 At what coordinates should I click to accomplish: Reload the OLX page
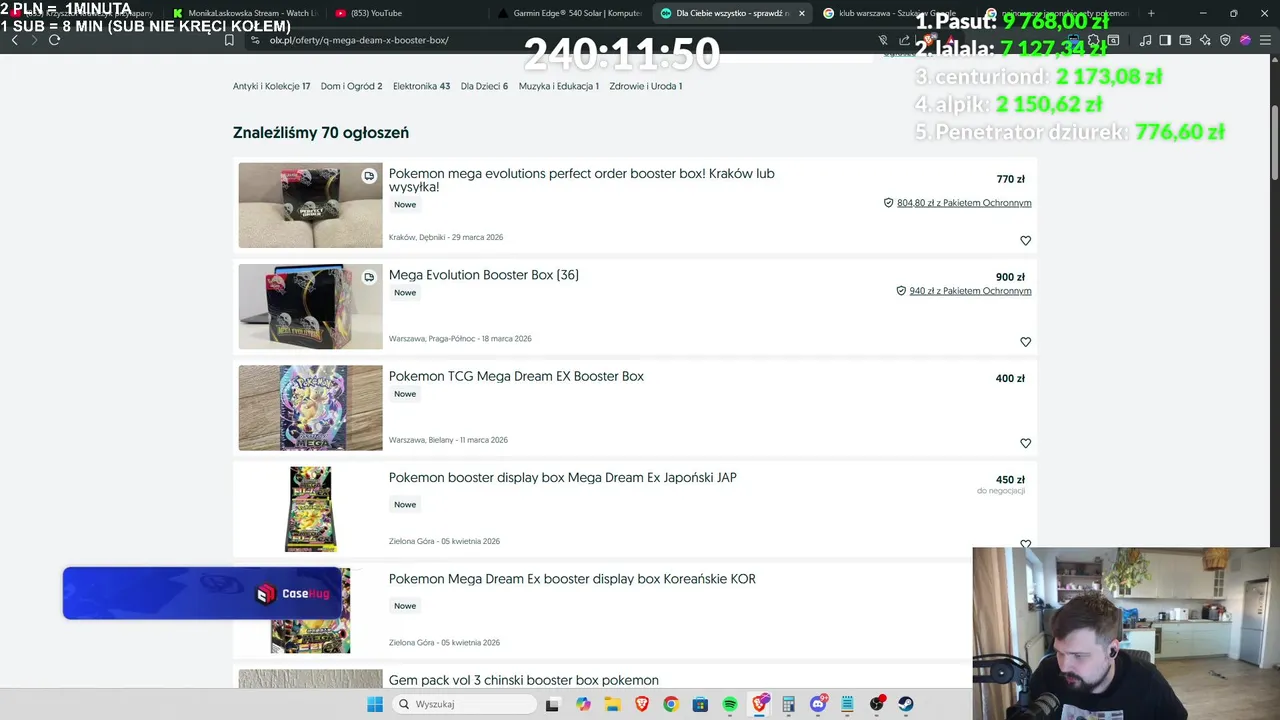[54, 40]
